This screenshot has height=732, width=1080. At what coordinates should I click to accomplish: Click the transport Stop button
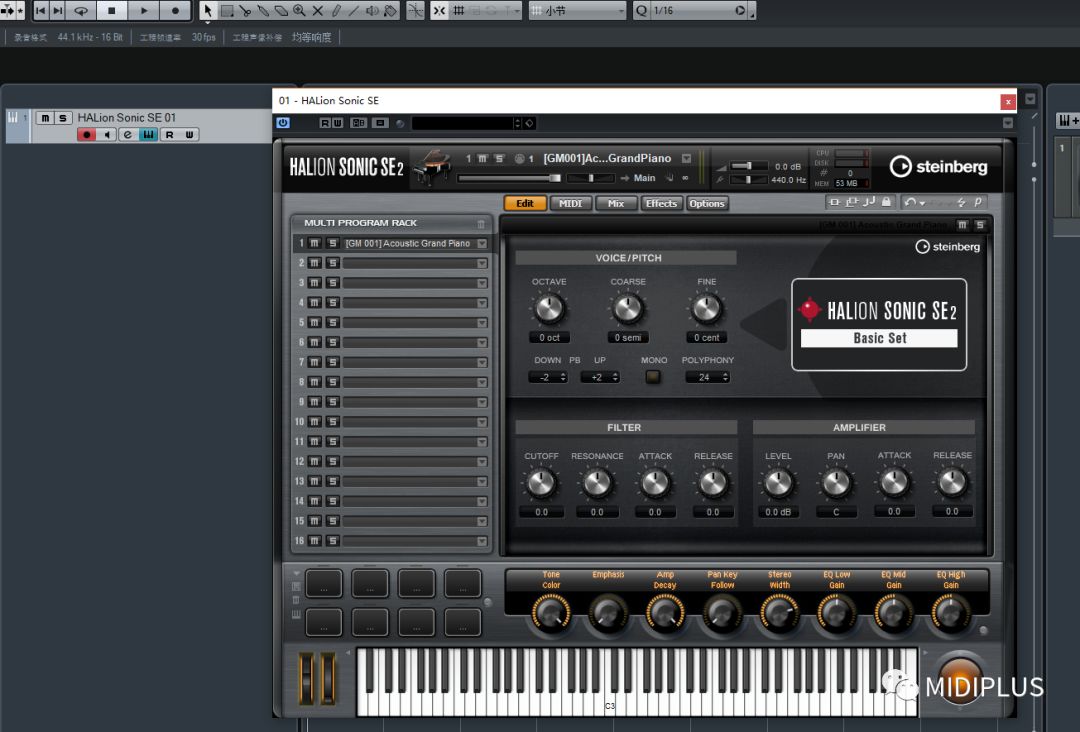tap(112, 10)
